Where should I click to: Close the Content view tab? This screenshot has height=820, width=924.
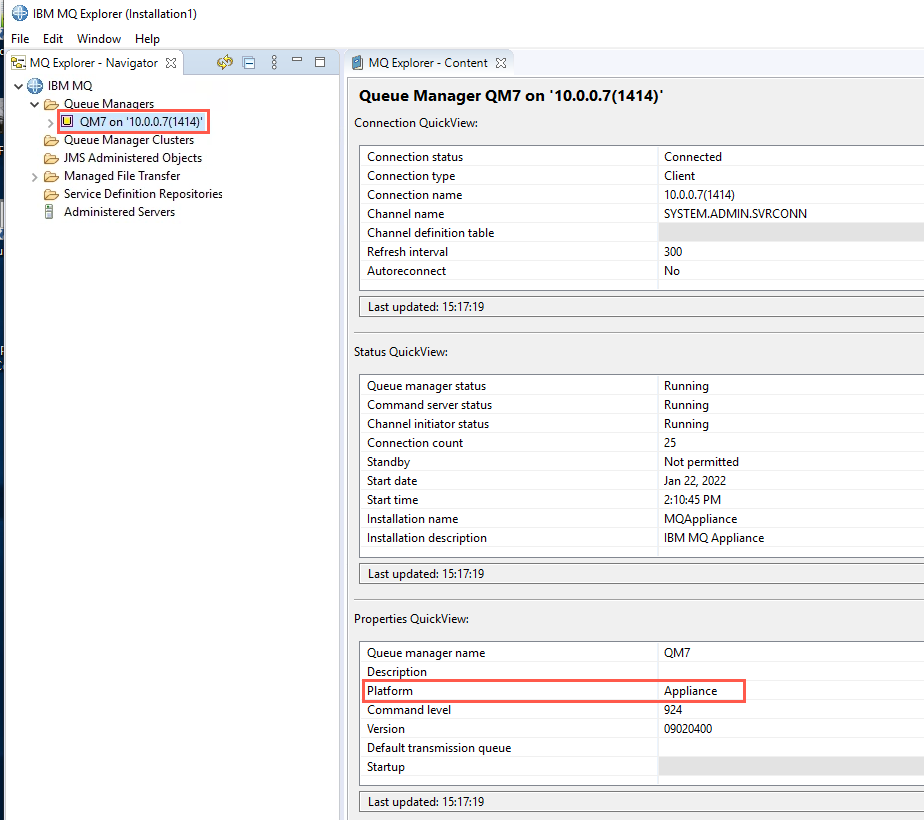pos(501,63)
